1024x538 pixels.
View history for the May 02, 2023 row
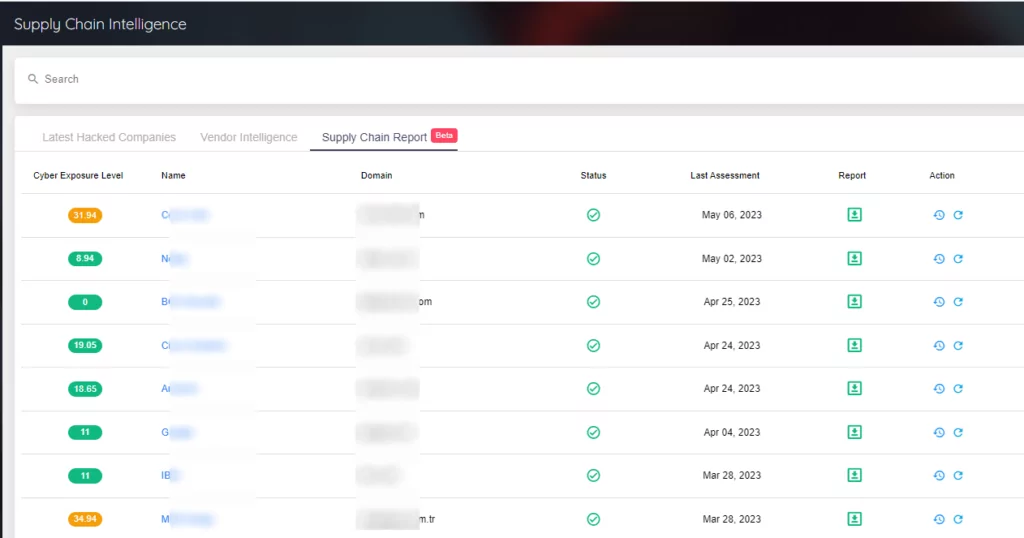point(939,259)
